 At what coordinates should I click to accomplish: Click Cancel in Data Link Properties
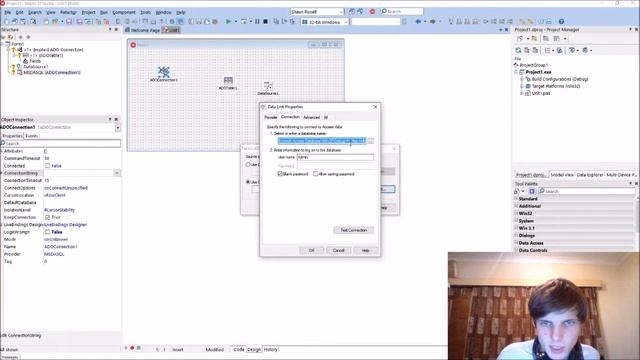point(338,250)
